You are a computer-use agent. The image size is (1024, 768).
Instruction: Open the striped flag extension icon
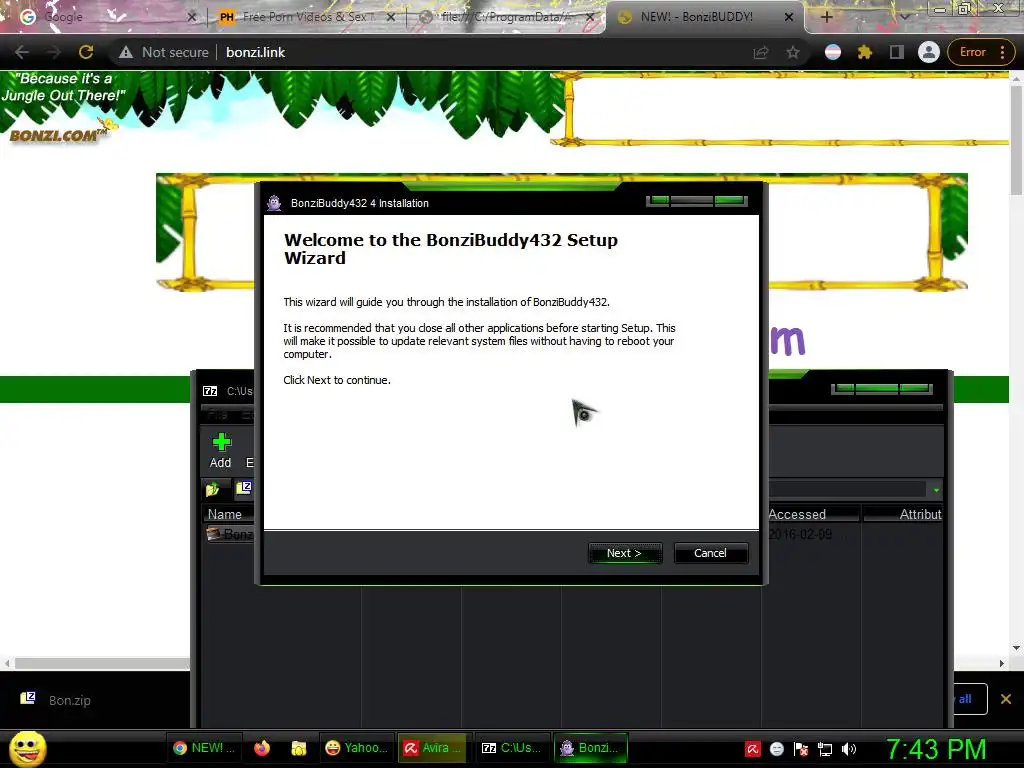coord(833,52)
